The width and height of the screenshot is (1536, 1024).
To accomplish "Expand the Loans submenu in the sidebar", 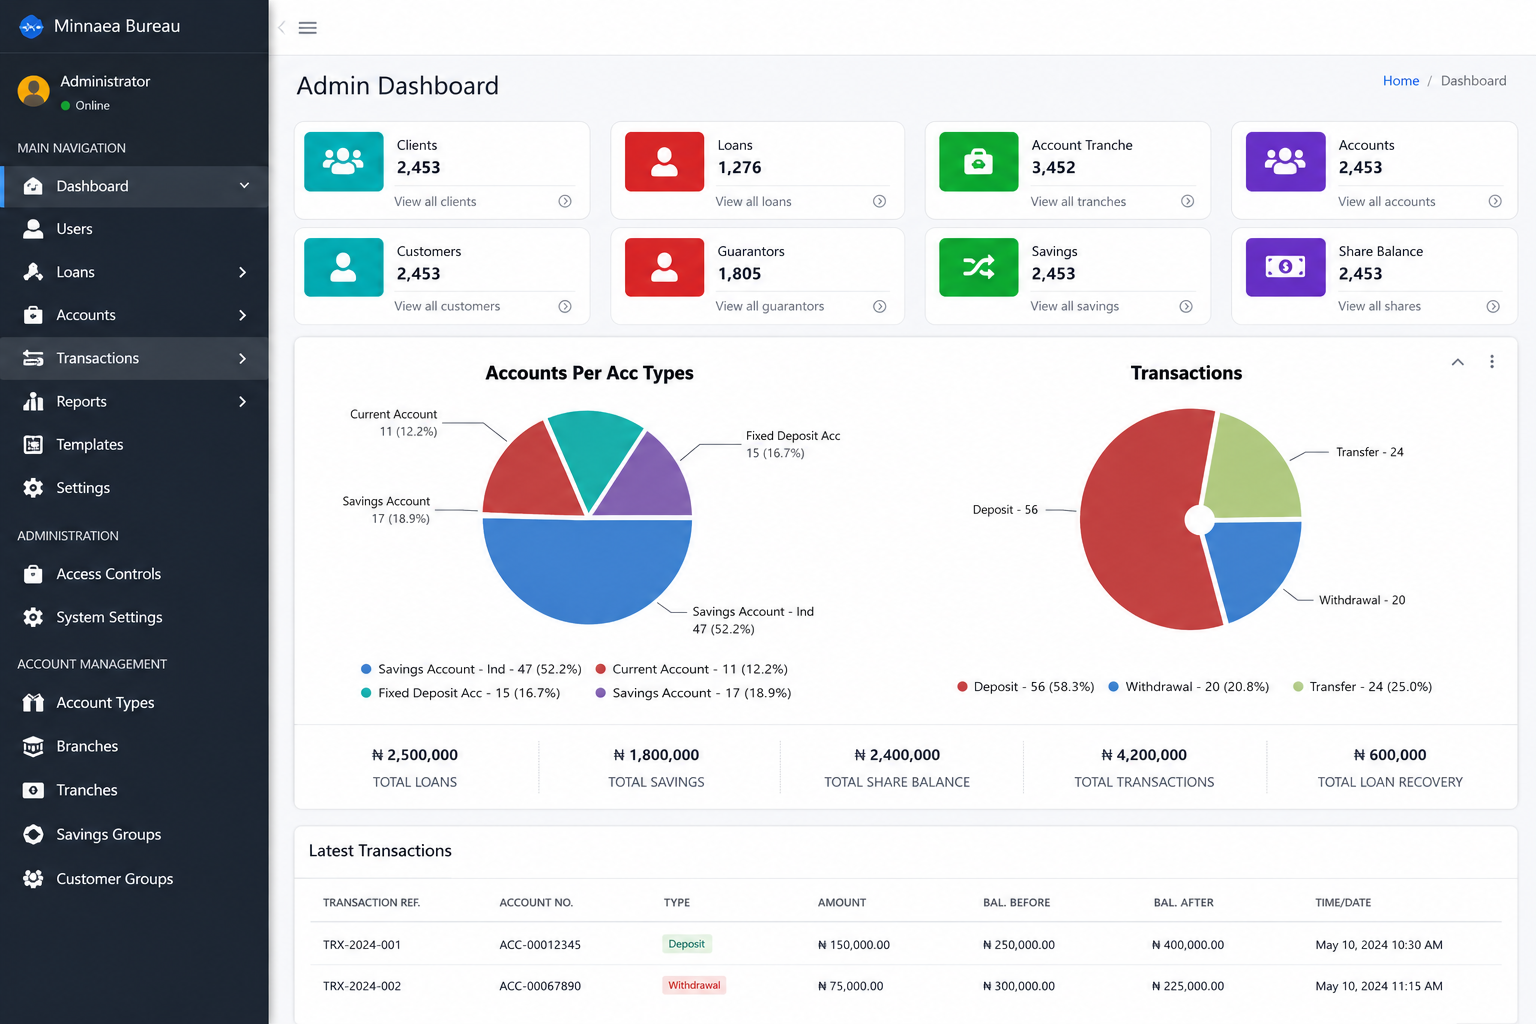I will tap(134, 272).
